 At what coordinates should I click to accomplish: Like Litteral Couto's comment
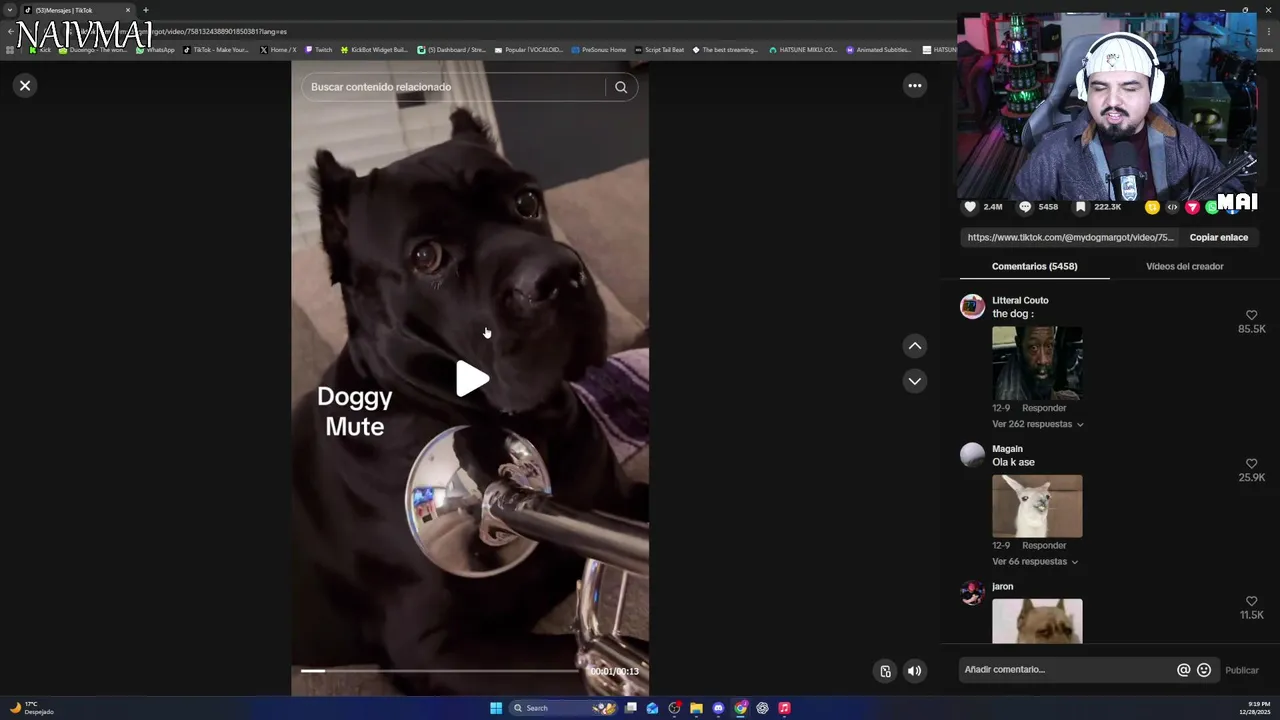[x=1251, y=315]
